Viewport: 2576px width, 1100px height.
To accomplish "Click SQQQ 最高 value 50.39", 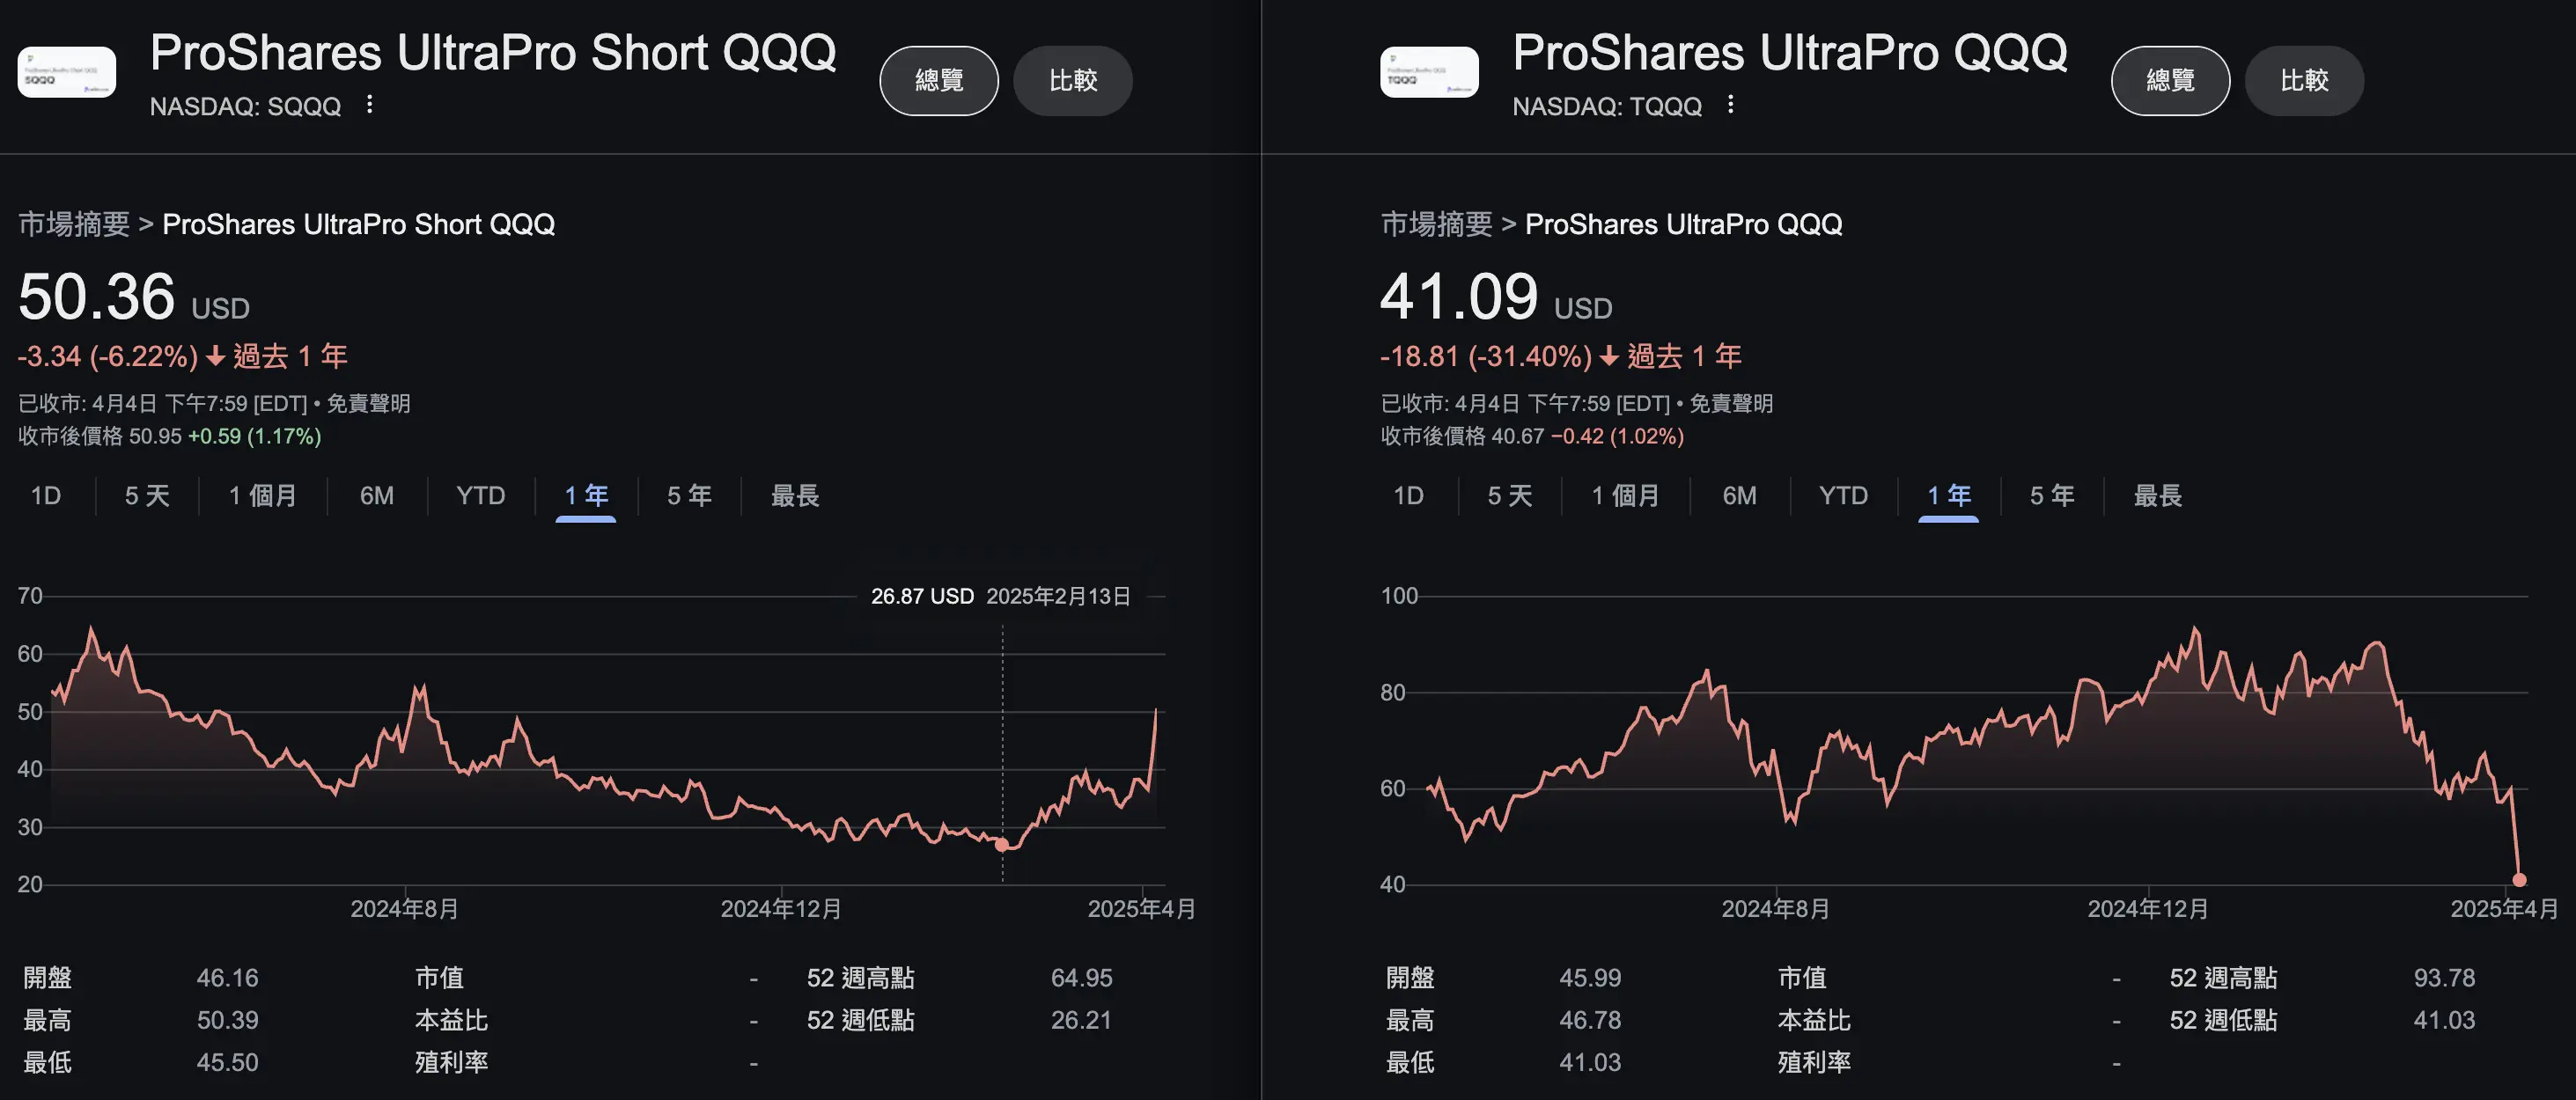I will pyautogui.click(x=228, y=1020).
